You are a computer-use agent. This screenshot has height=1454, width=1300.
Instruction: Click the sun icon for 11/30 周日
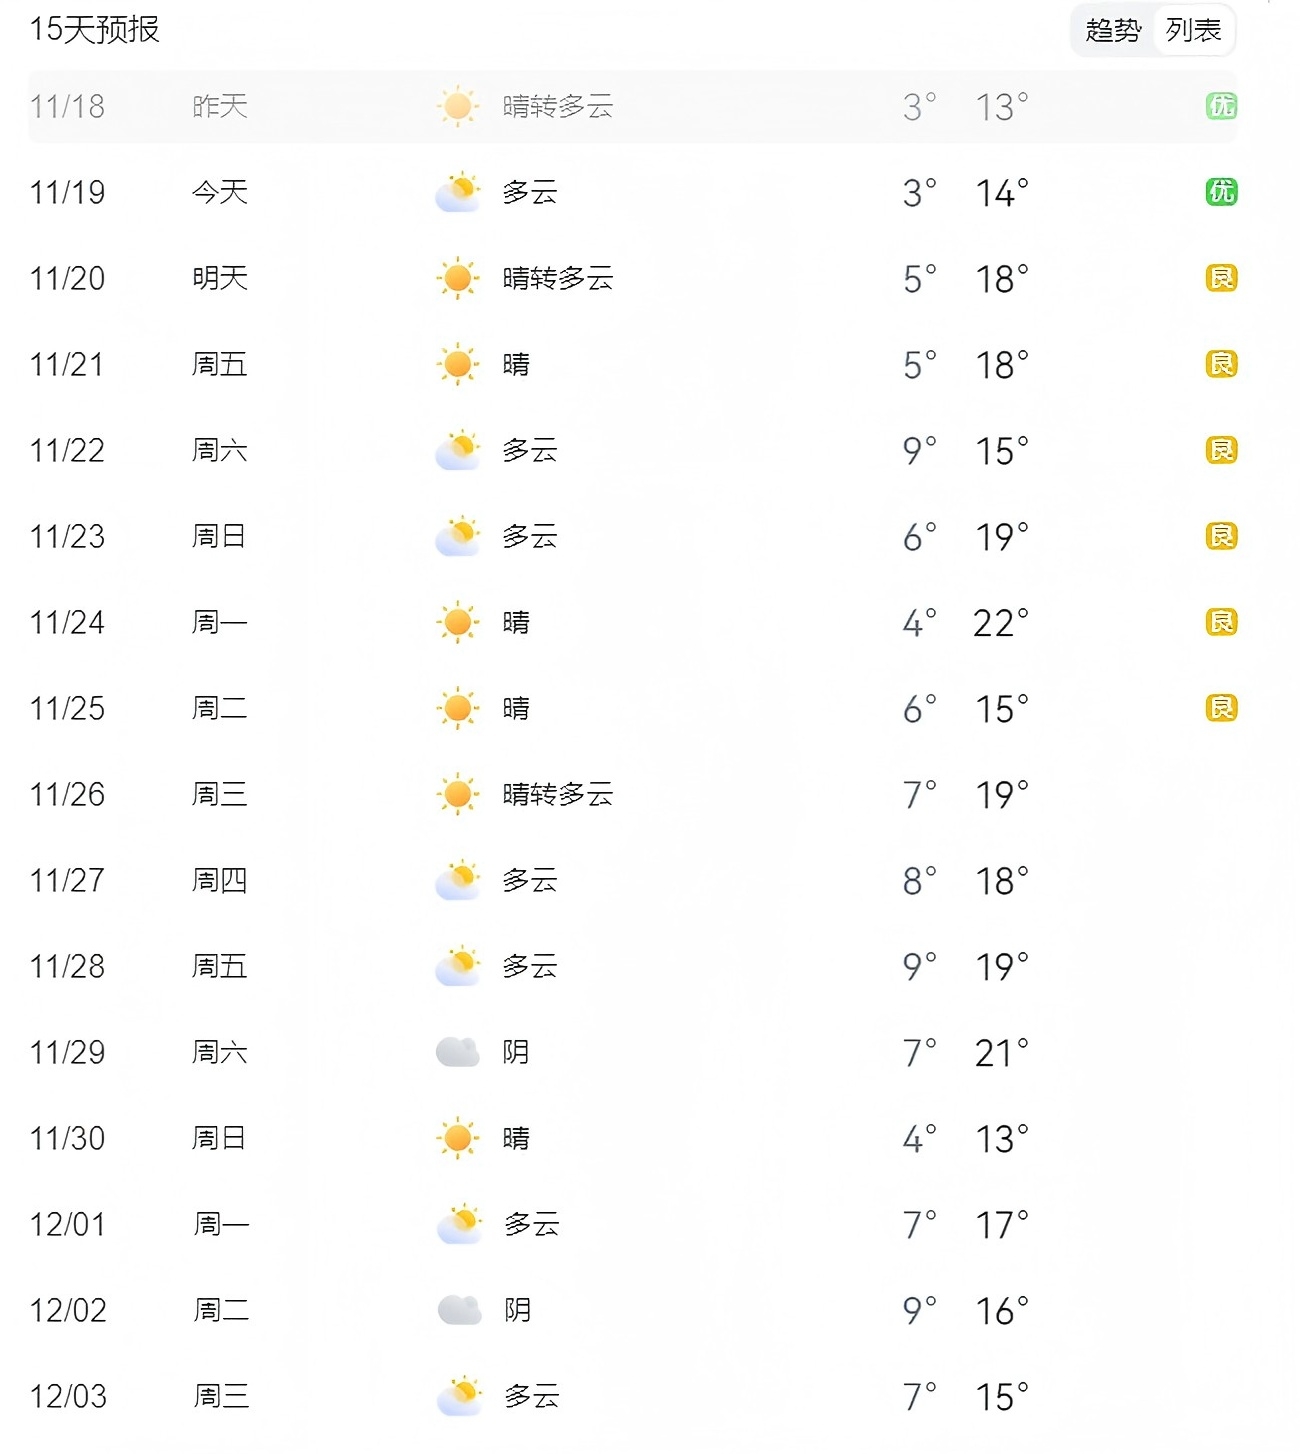coord(458,1138)
